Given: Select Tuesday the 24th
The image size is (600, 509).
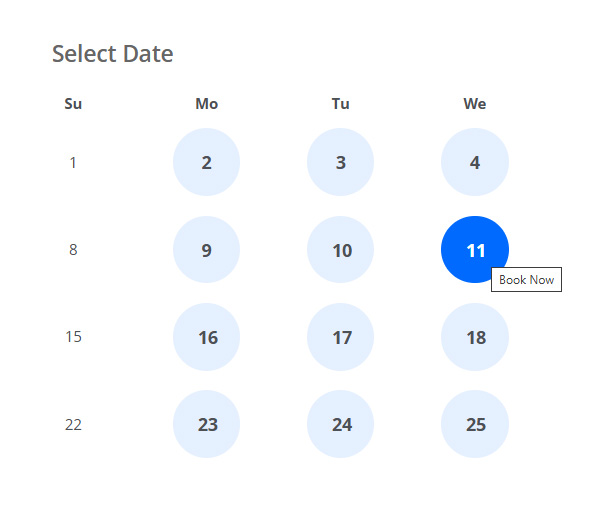Looking at the screenshot, I should 341,424.
